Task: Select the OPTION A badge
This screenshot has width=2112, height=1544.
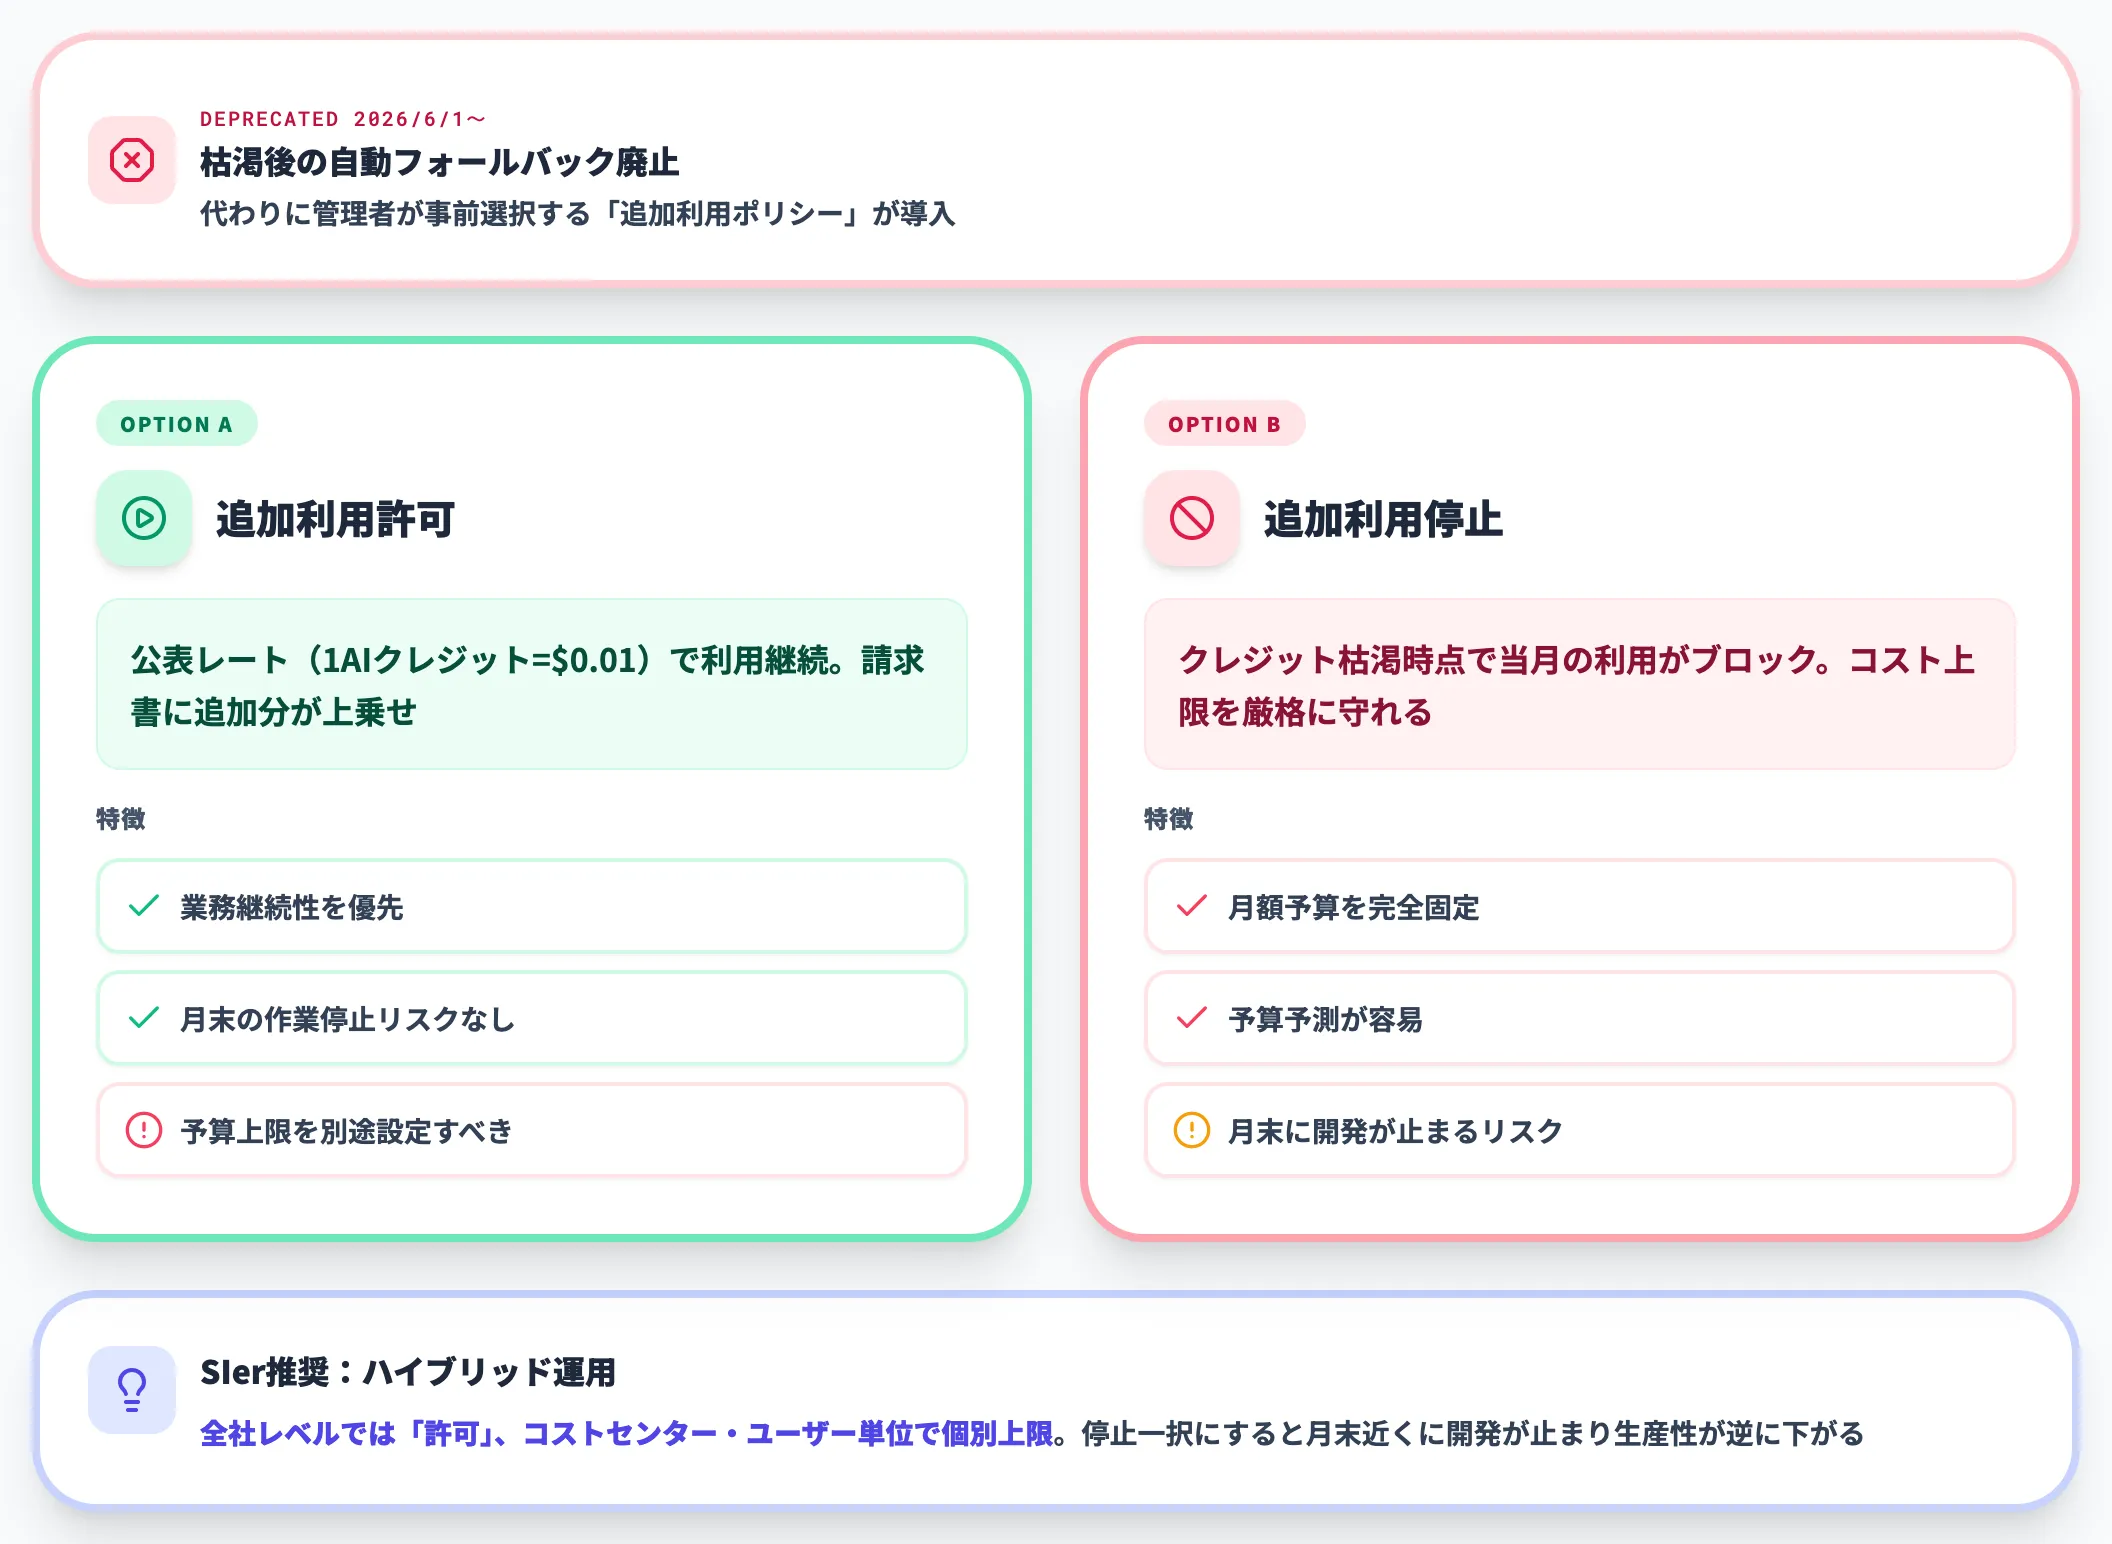Action: (x=176, y=424)
